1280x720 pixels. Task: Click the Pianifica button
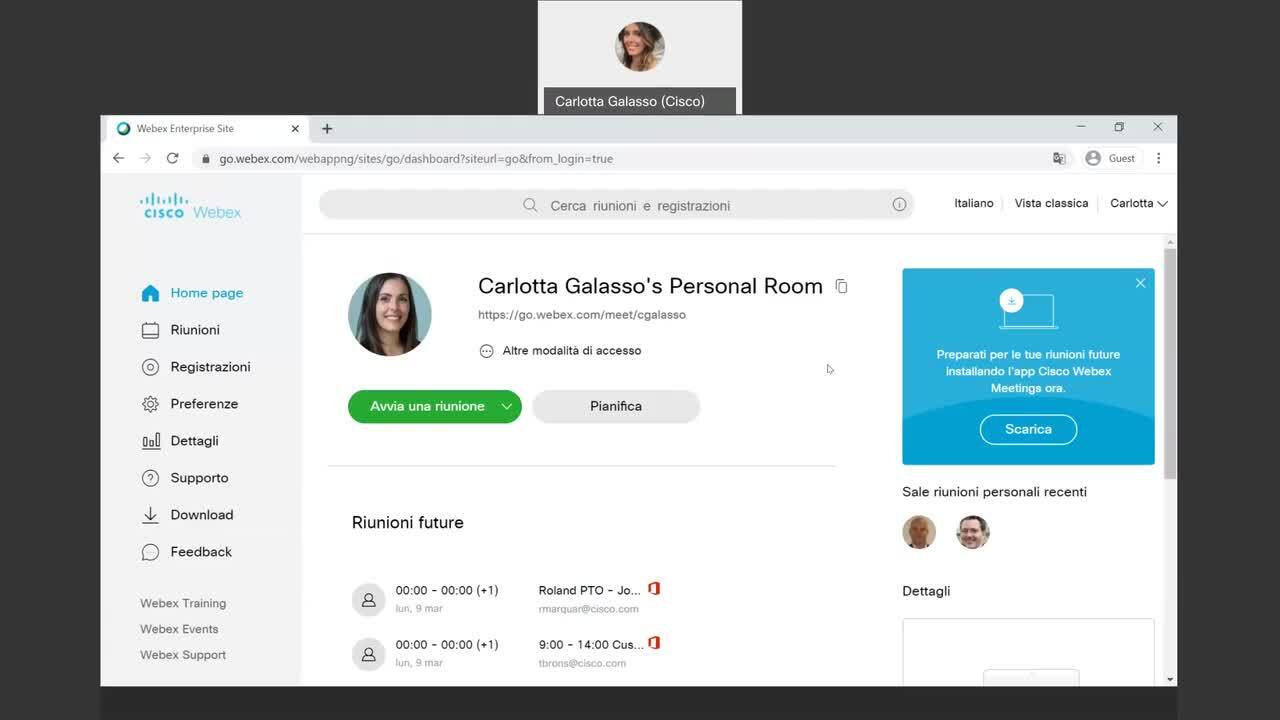click(616, 406)
